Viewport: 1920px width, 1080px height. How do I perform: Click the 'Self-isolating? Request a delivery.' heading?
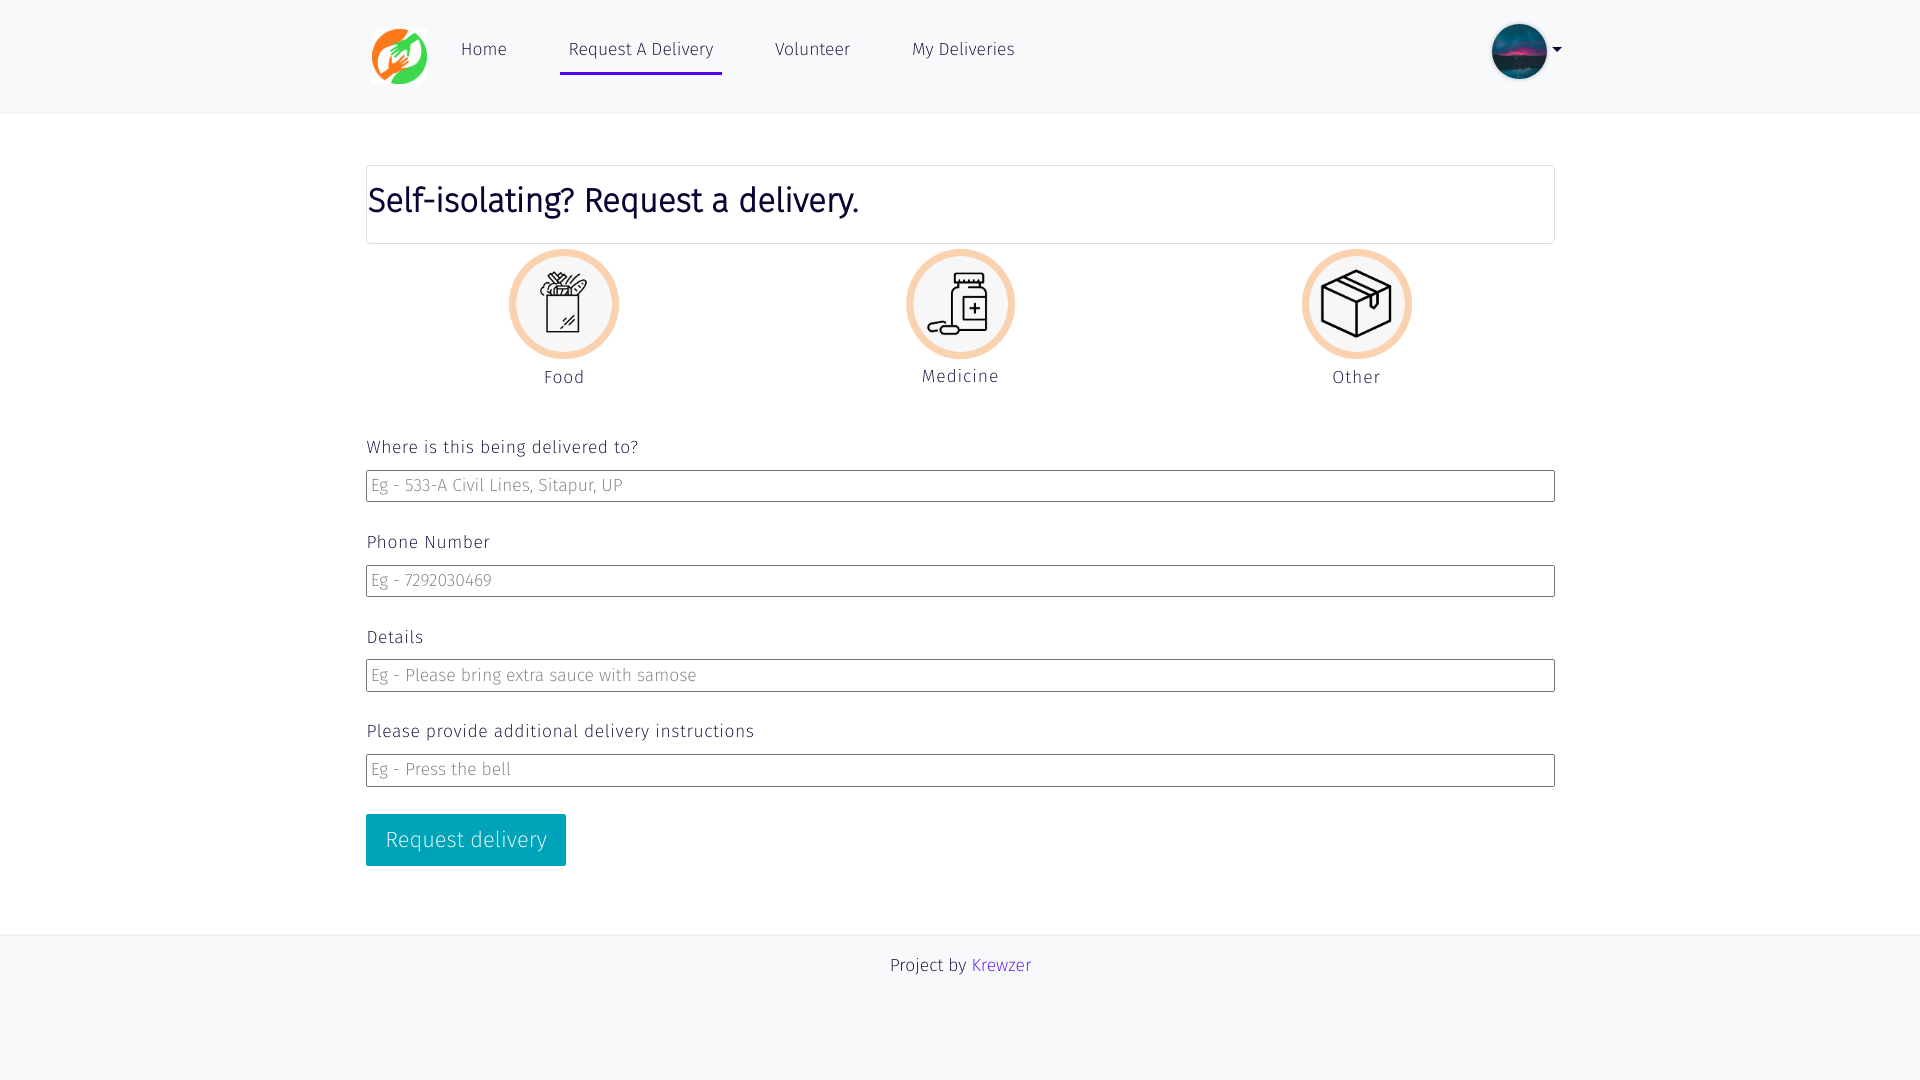pos(613,201)
